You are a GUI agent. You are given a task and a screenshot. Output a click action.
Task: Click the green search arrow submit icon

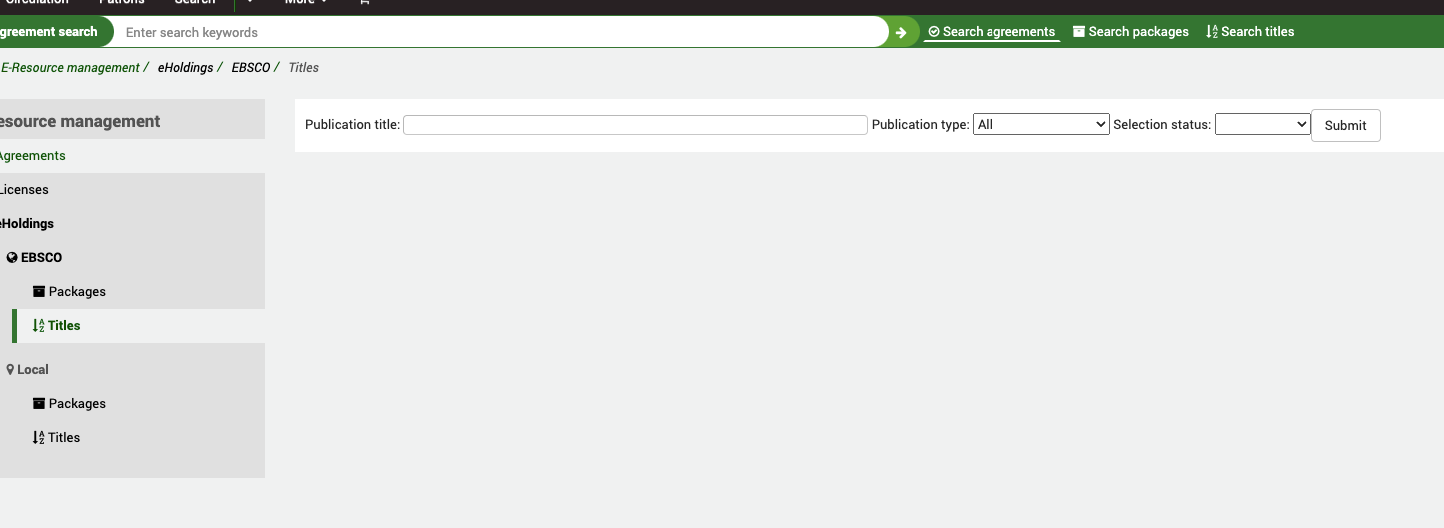click(901, 32)
